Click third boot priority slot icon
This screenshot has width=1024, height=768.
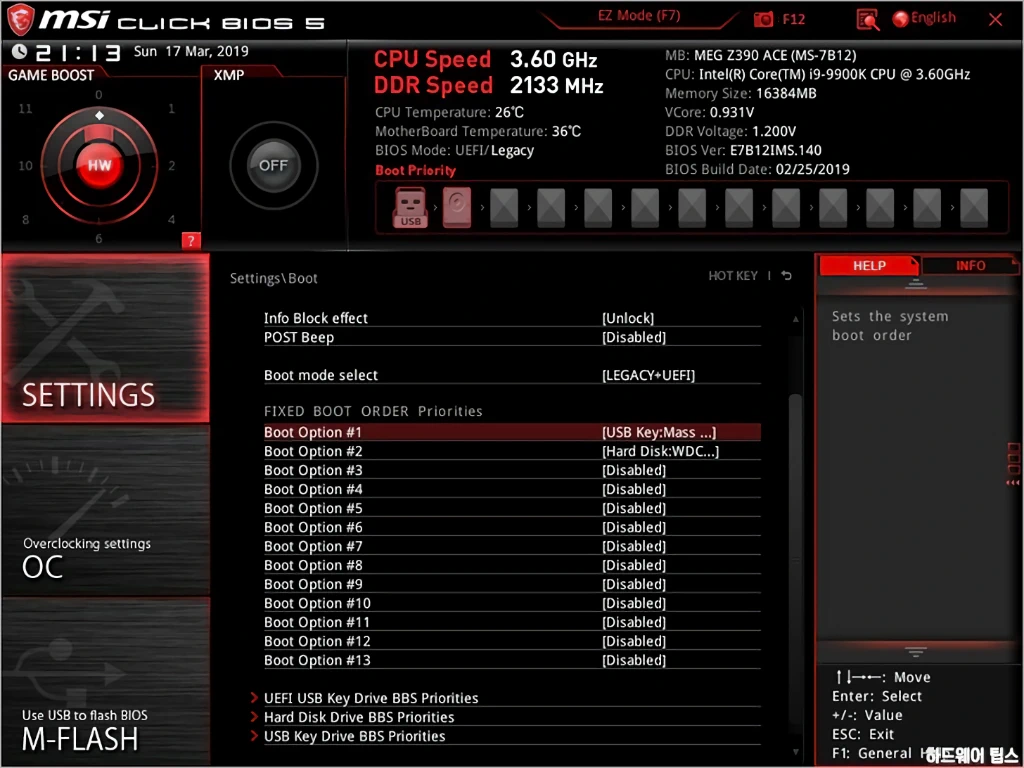[x=504, y=208]
